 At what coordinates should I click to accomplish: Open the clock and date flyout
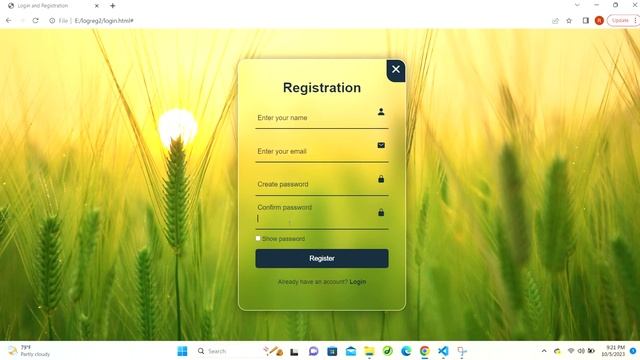click(x=614, y=351)
